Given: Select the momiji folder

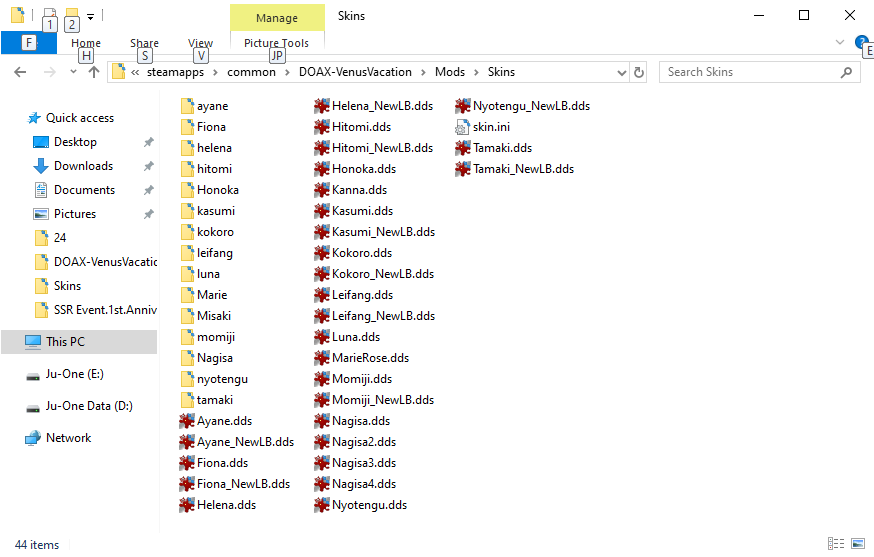Looking at the screenshot, I should pos(208,337).
